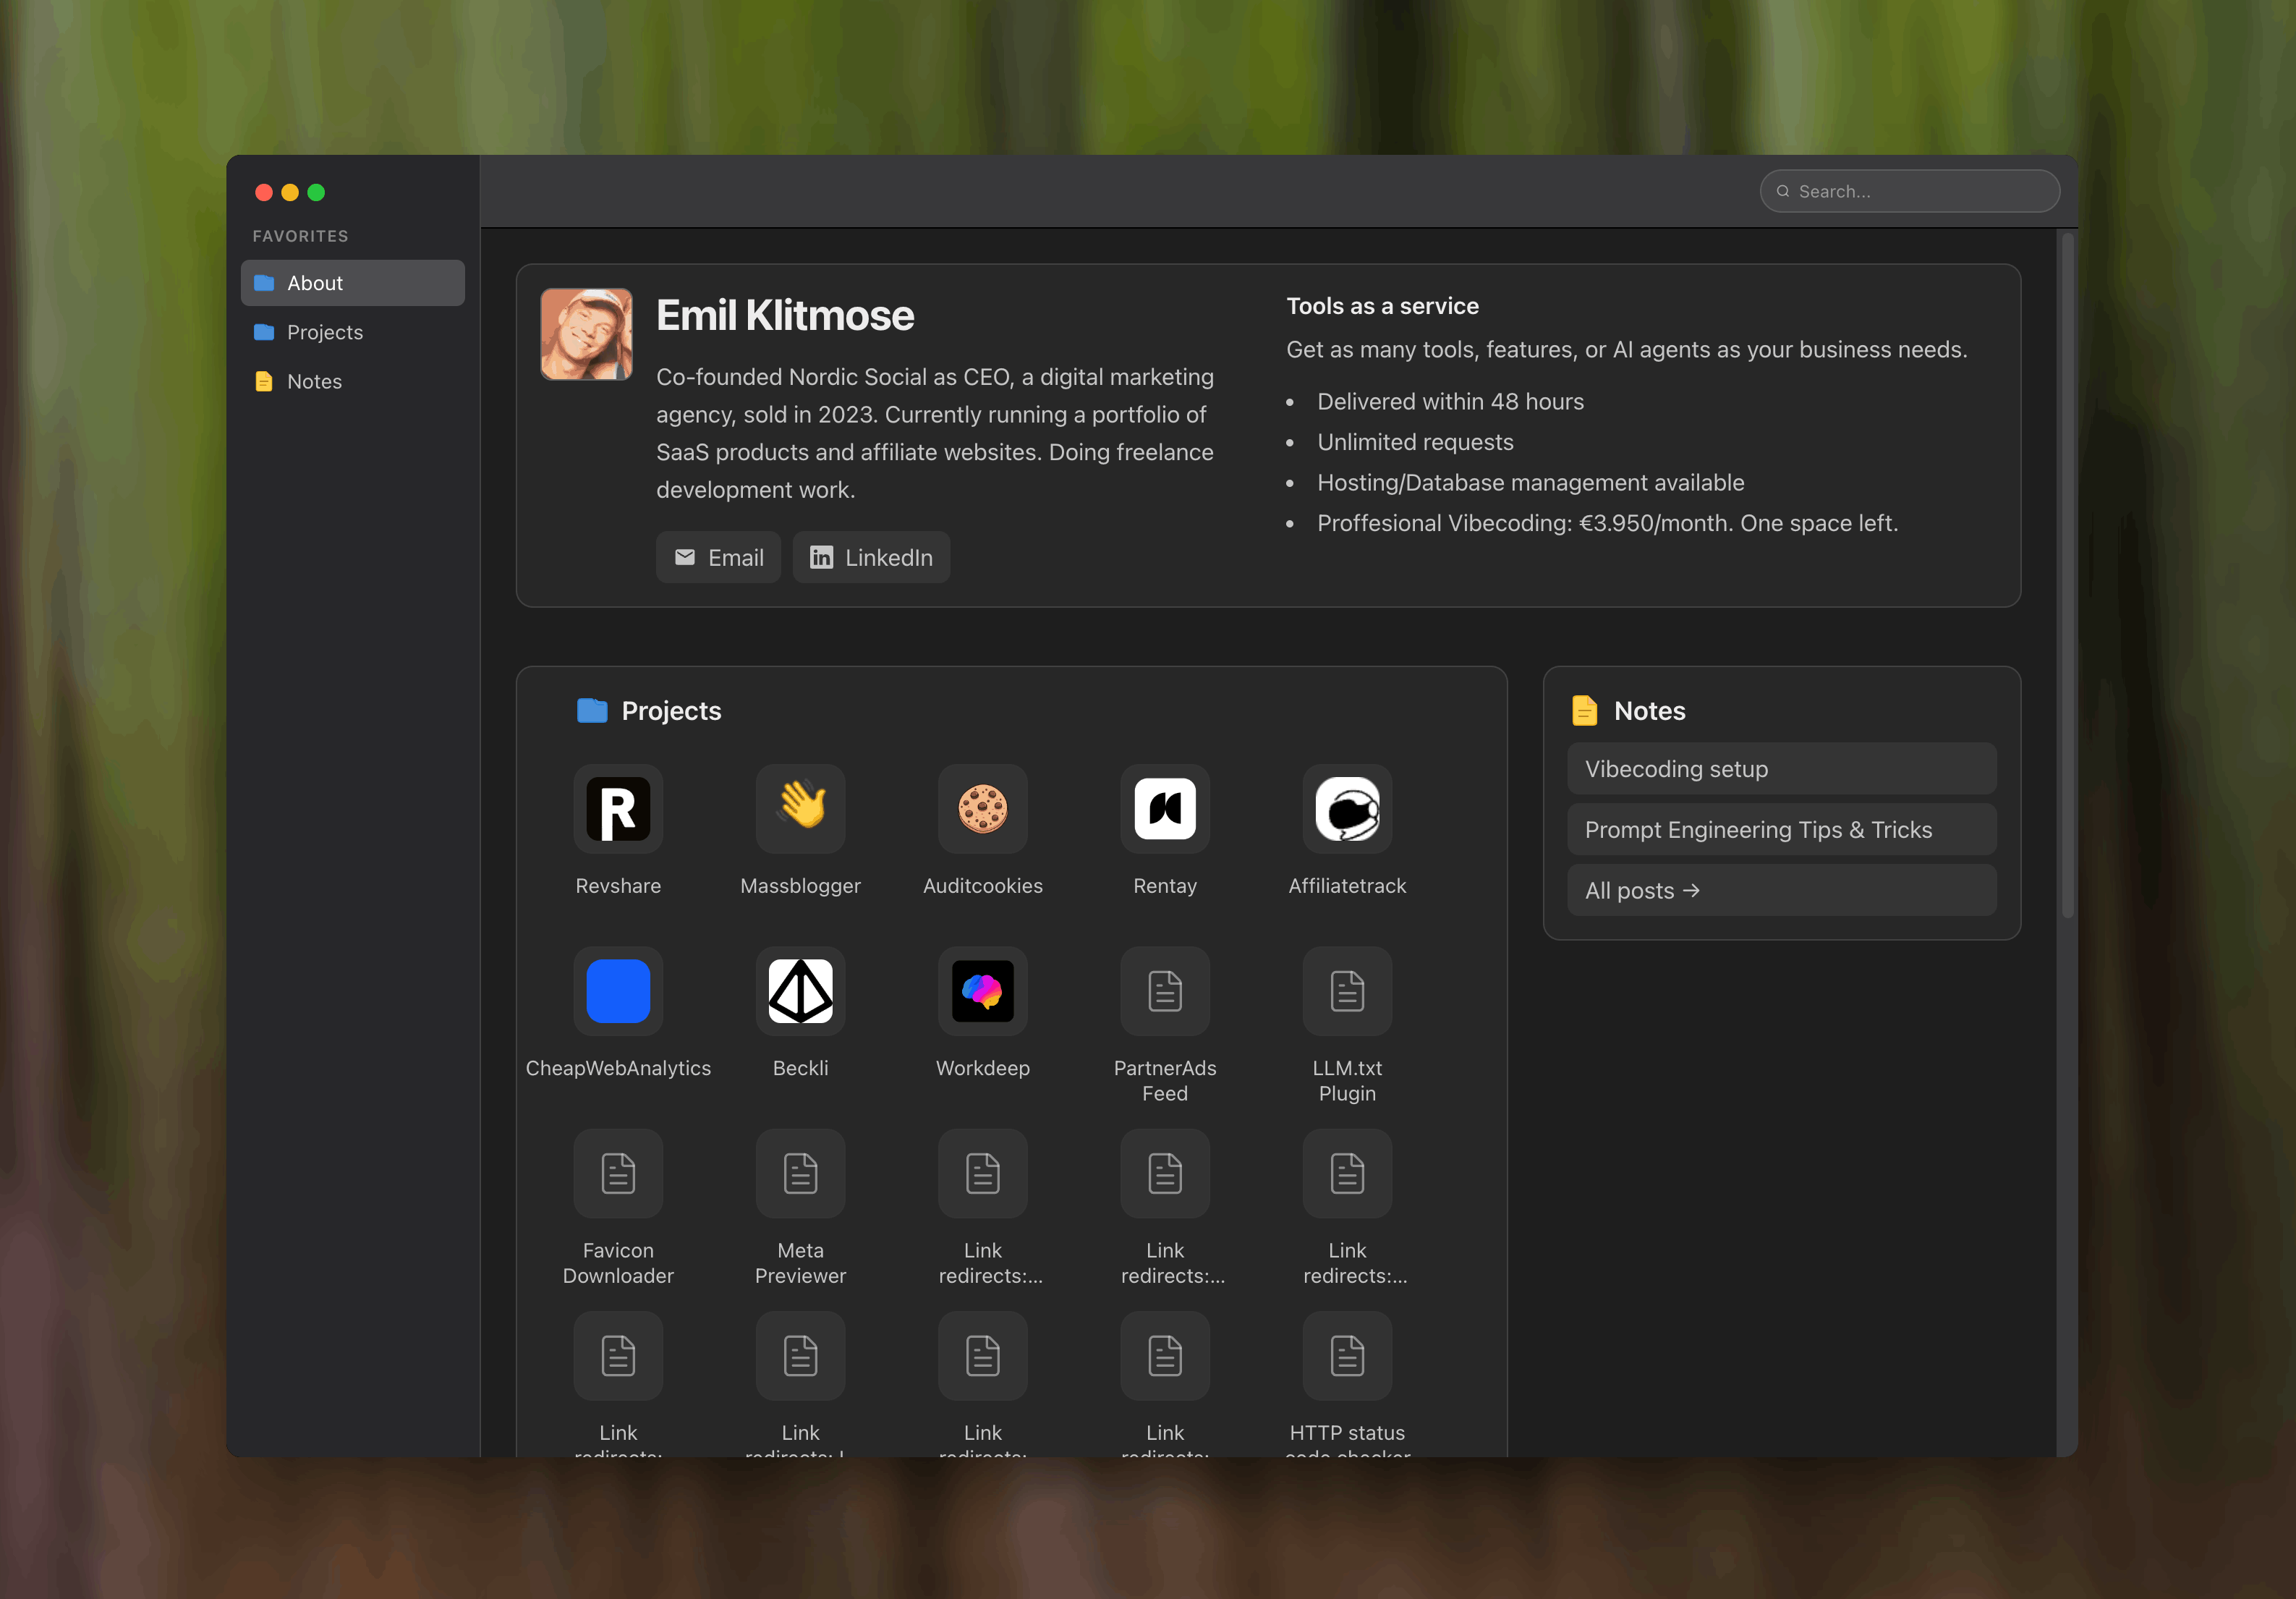The height and width of the screenshot is (1599, 2296).
Task: Open the Beckli project icon
Action: pos(800,991)
